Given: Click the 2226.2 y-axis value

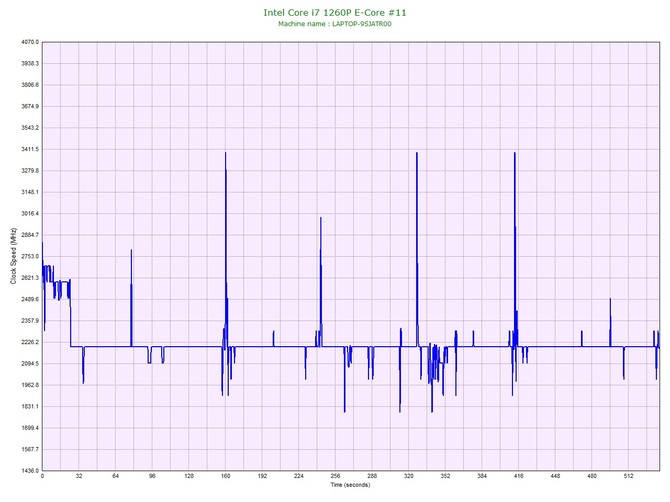Looking at the screenshot, I should point(30,342).
